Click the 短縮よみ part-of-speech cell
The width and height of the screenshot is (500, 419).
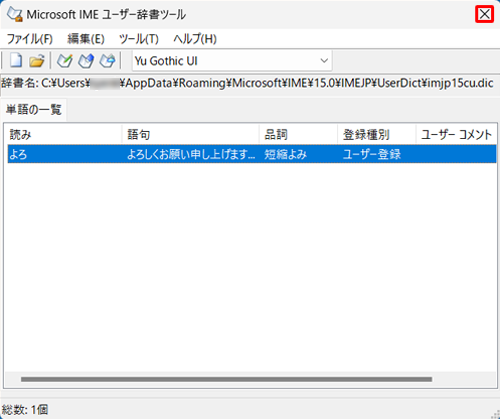coord(285,154)
